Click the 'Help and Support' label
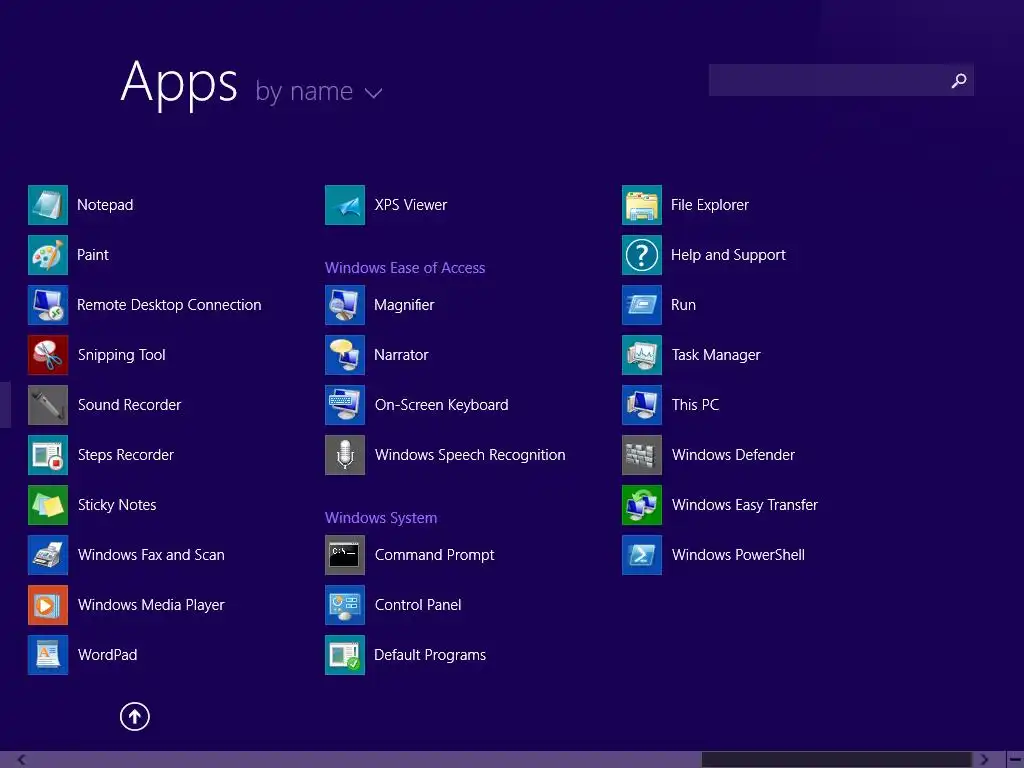Viewport: 1024px width, 768px height. [x=728, y=255]
